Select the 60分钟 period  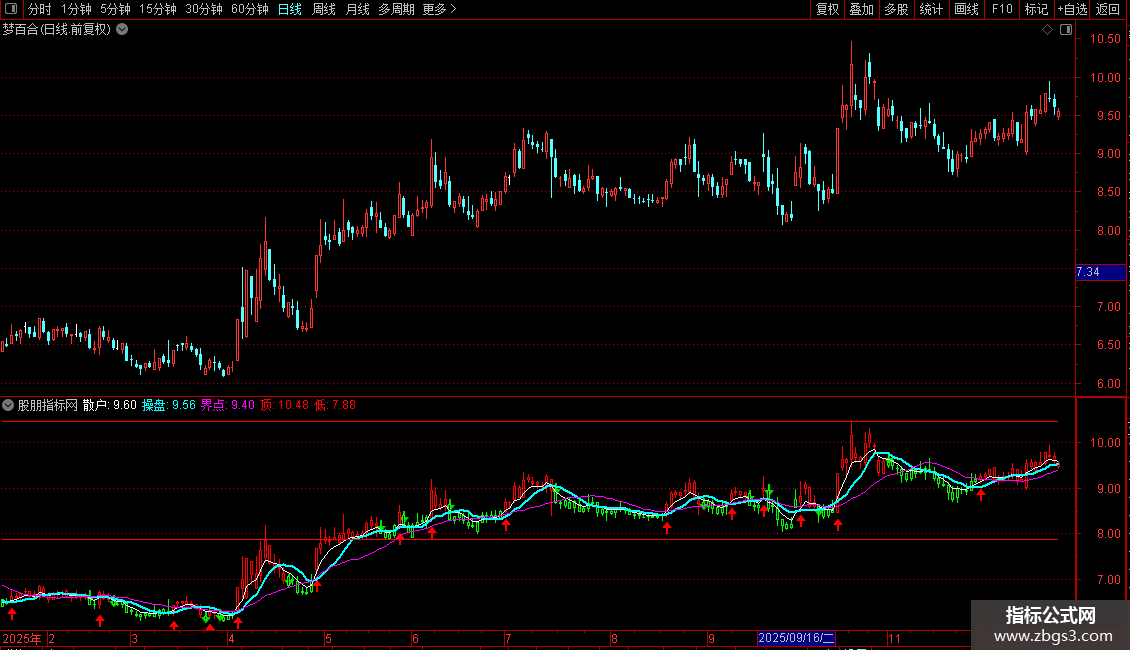click(x=250, y=9)
